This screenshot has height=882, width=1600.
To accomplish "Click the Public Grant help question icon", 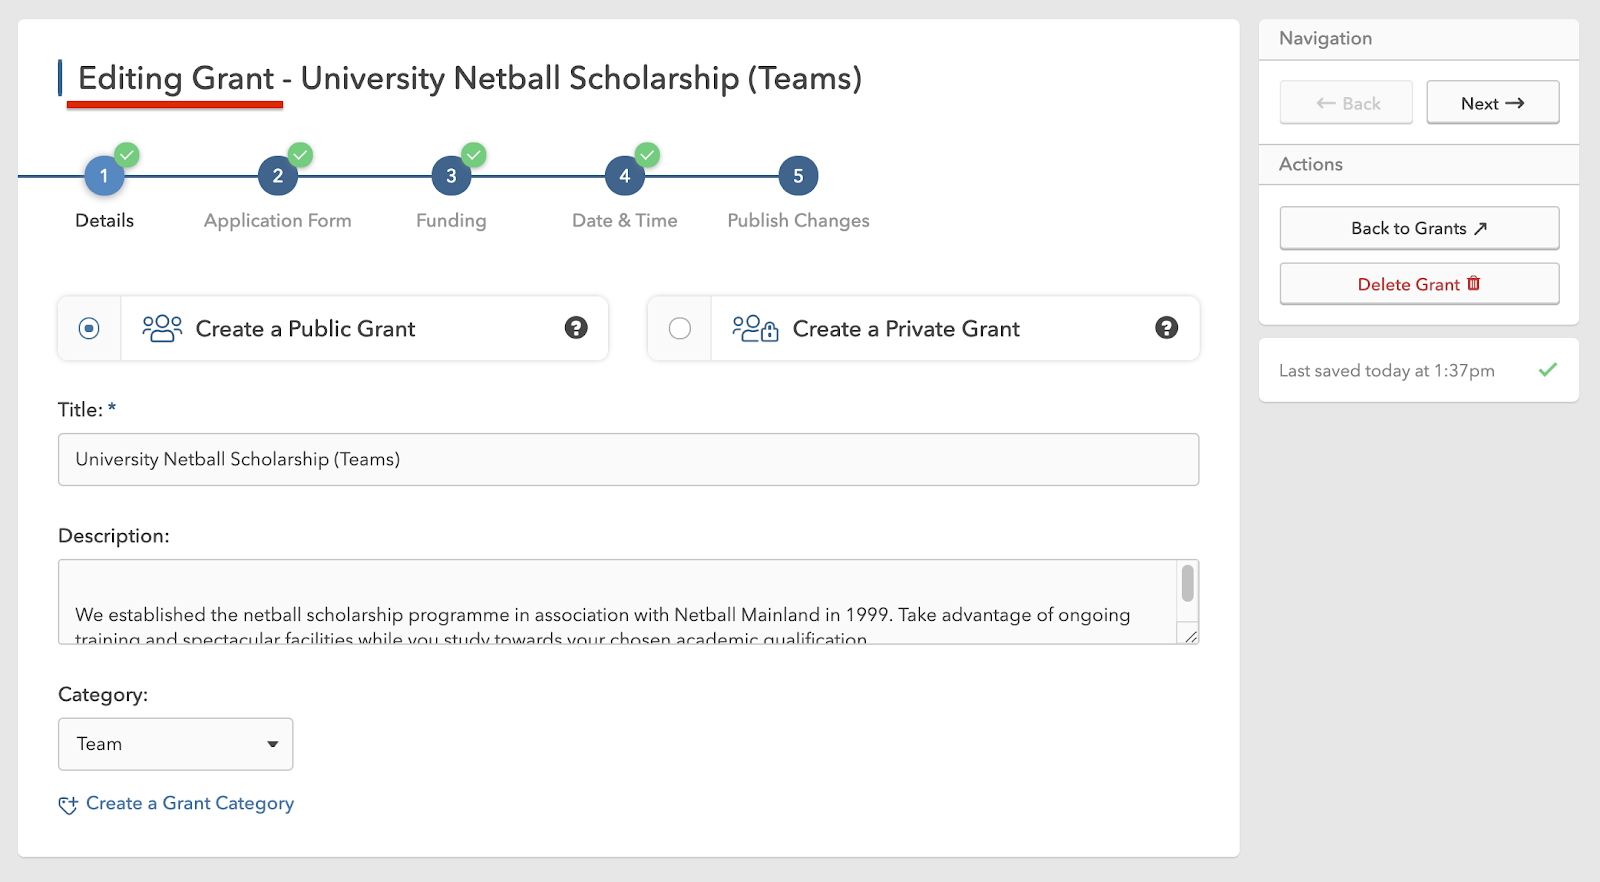I will click(576, 328).
